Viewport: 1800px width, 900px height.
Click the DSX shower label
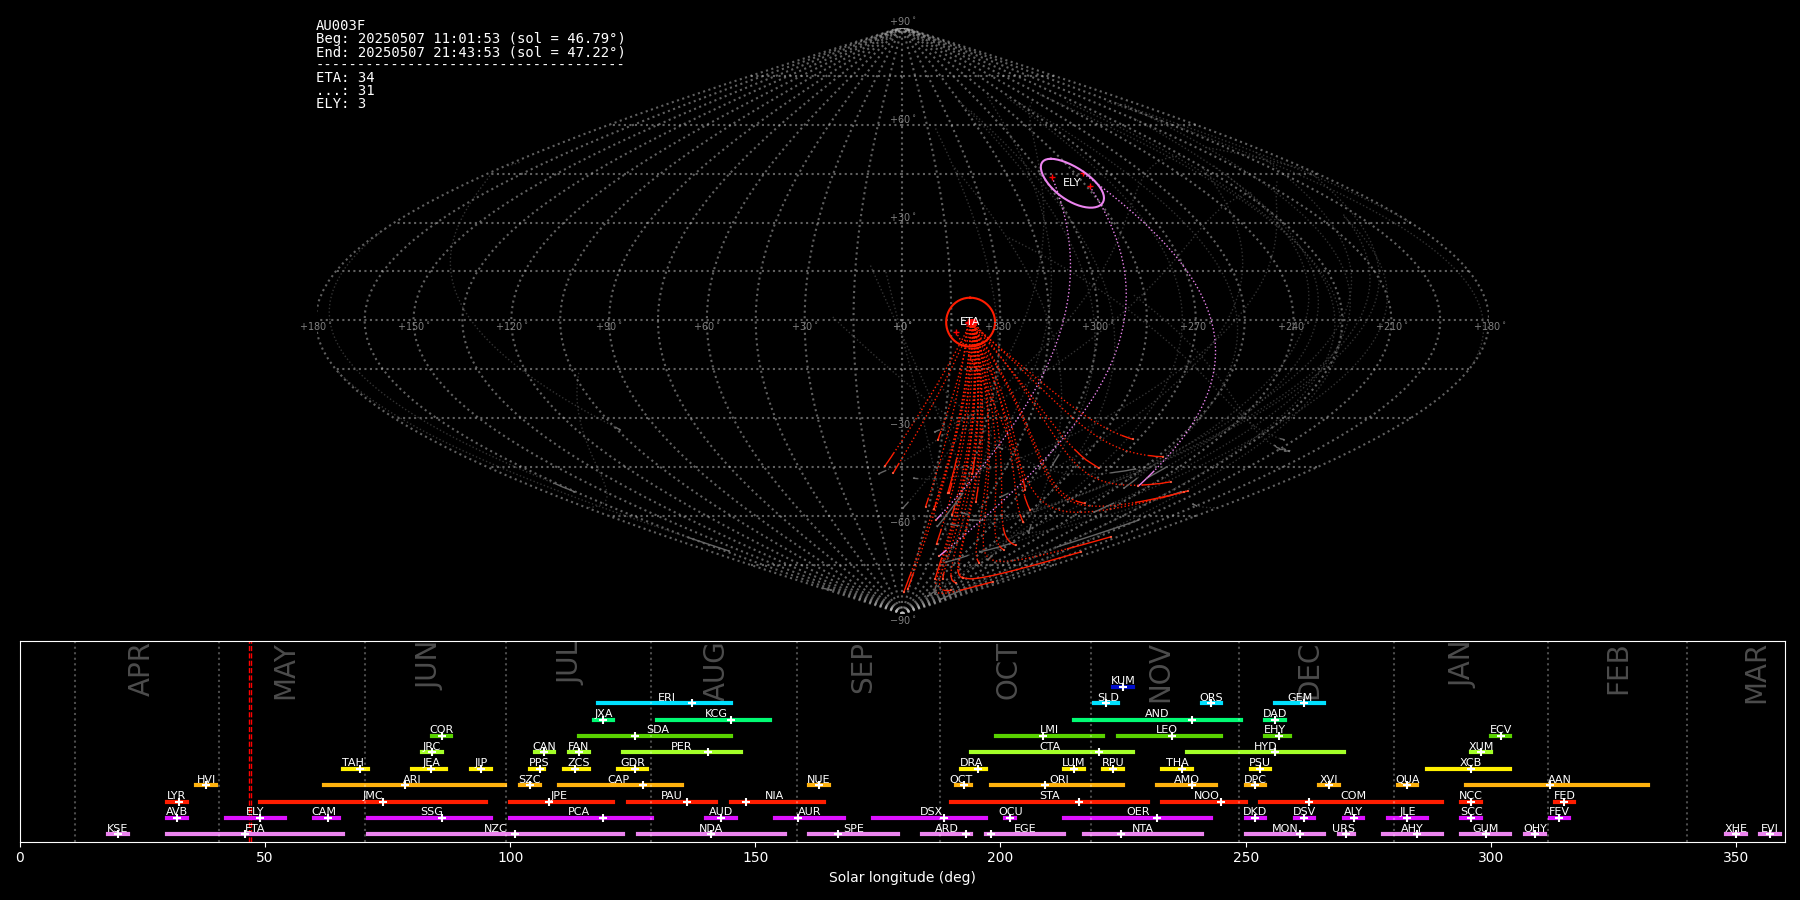(931, 812)
